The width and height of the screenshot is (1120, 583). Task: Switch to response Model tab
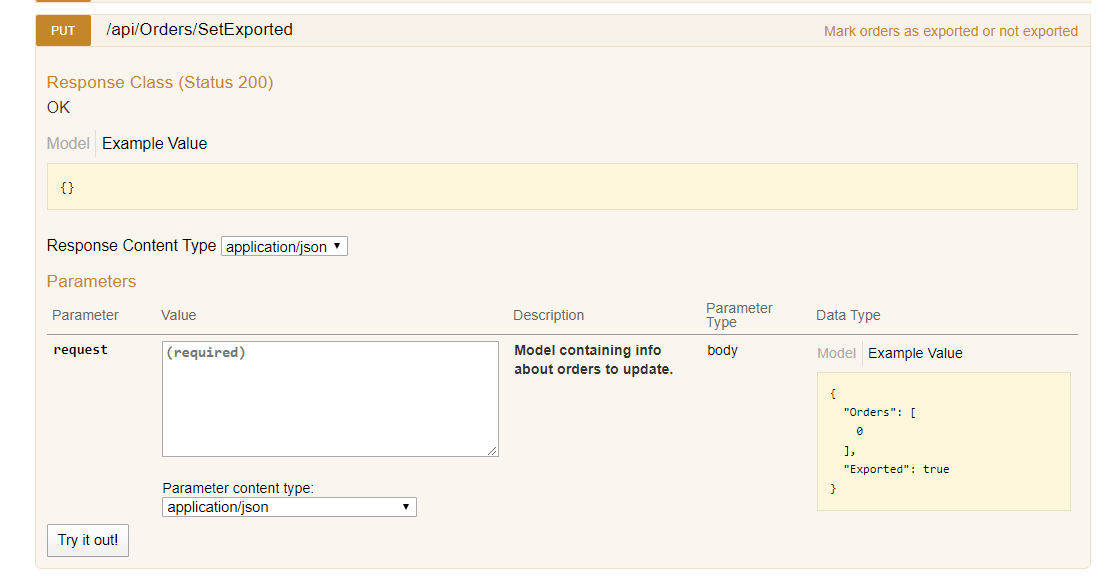tap(68, 144)
